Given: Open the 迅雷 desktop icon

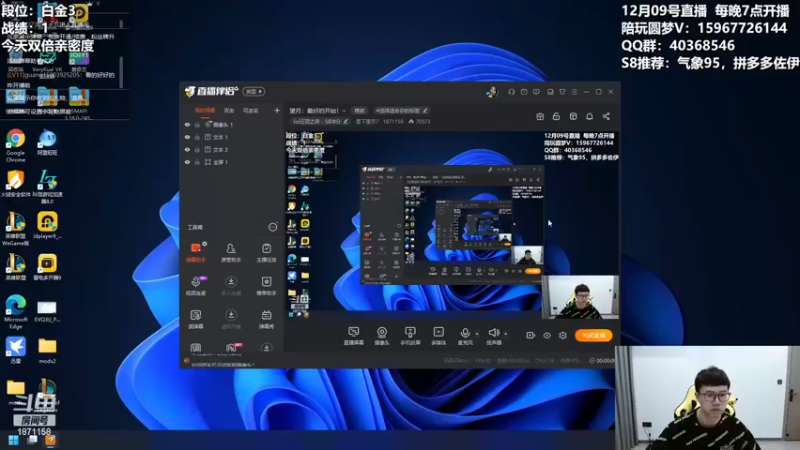Looking at the screenshot, I should [16, 350].
